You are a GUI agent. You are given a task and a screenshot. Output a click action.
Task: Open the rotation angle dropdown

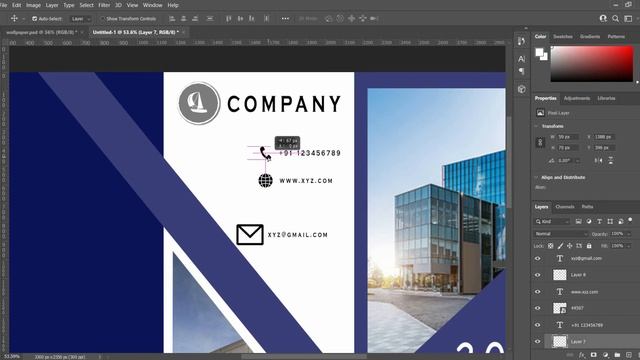578,161
